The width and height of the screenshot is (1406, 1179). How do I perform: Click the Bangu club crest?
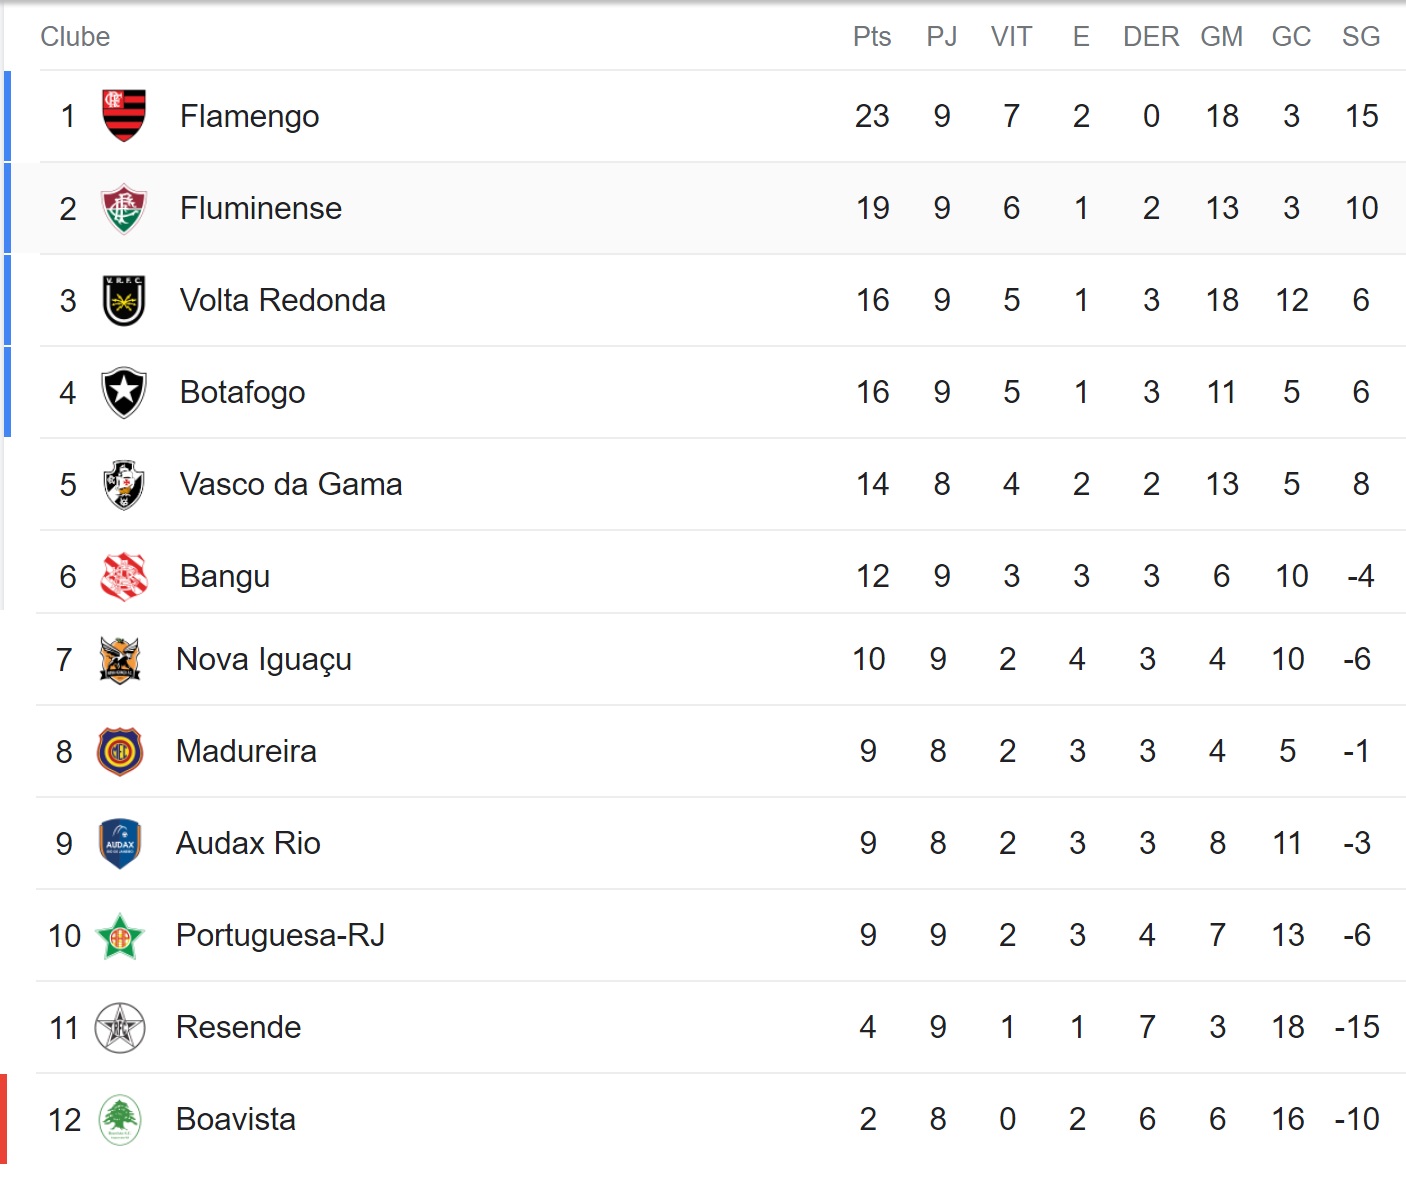124,576
